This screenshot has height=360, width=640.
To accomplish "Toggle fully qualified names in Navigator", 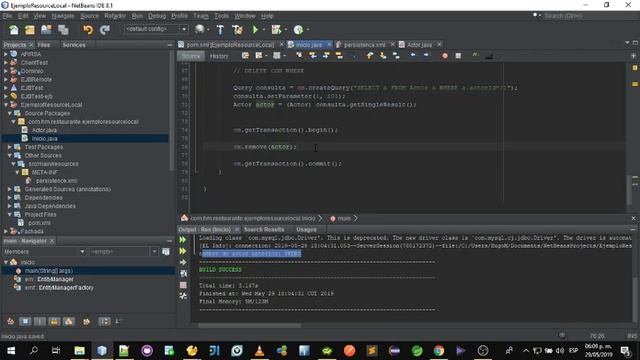I will click(87, 322).
